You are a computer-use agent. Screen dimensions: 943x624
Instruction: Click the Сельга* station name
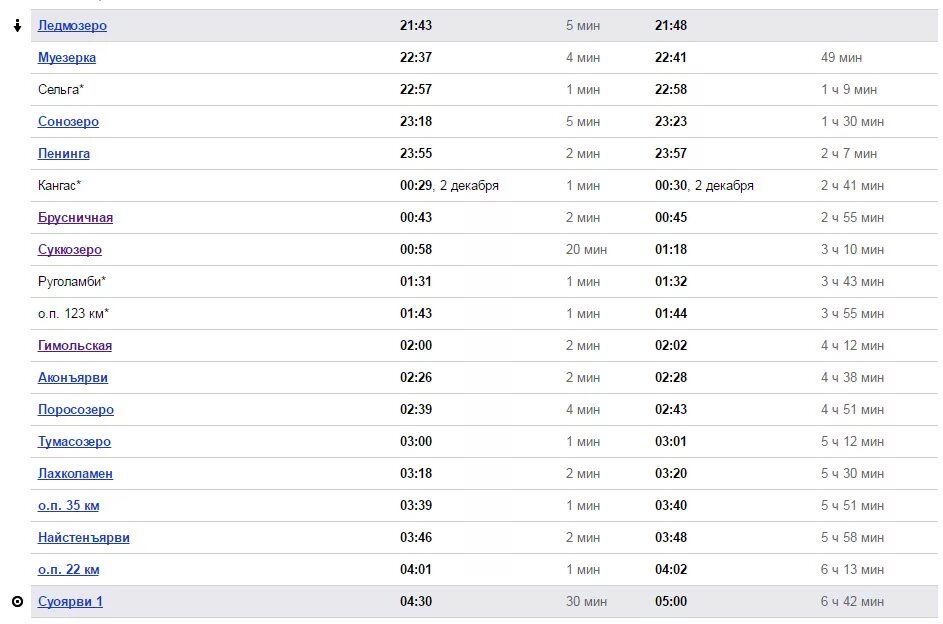click(61, 90)
